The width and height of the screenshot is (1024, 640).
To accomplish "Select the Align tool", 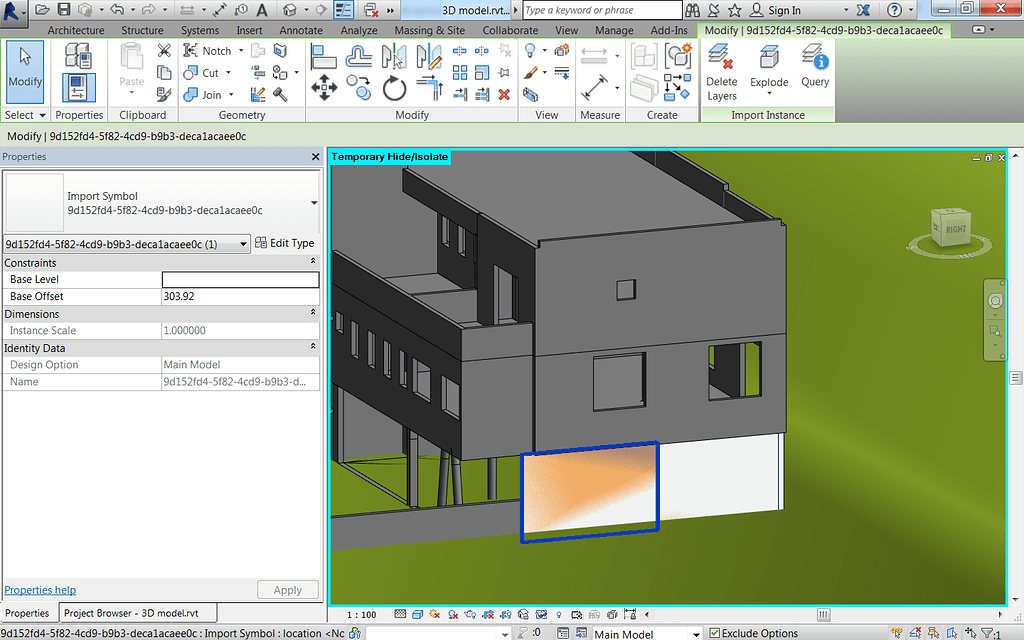I will [325, 56].
